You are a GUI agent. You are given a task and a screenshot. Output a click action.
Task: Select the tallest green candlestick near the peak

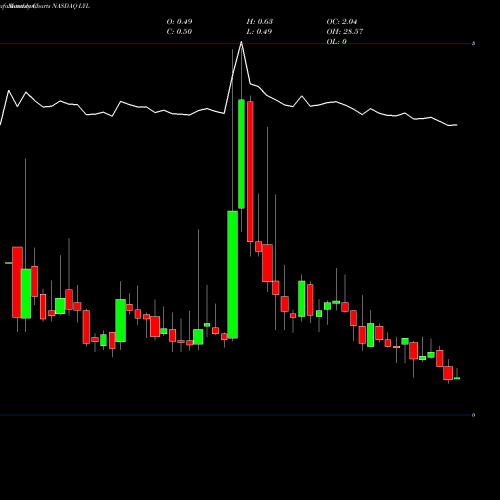[233, 275]
